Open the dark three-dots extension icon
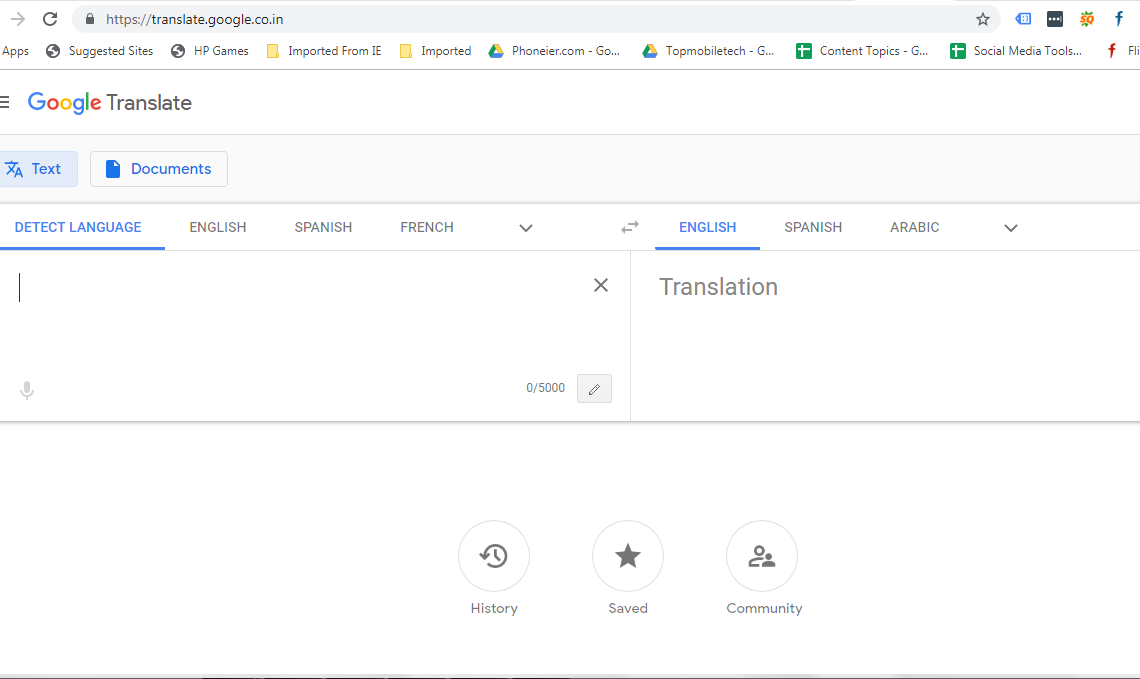This screenshot has height=679, width=1140. coord(1055,19)
